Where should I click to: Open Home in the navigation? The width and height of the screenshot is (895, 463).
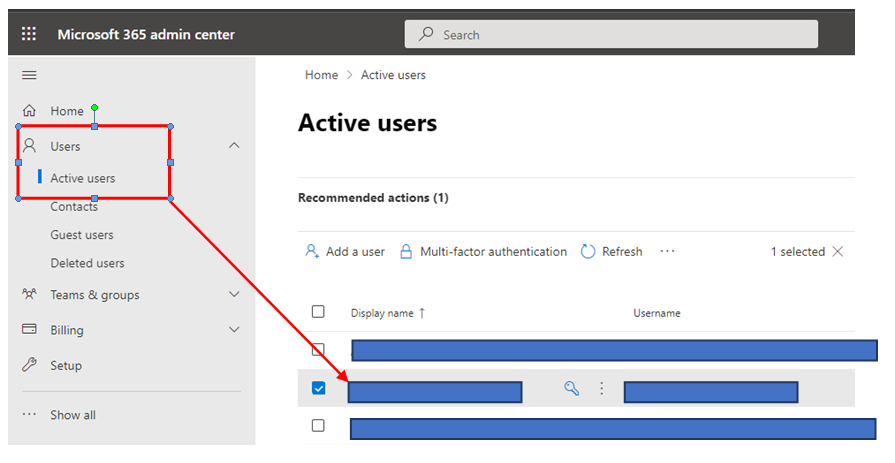coord(67,111)
